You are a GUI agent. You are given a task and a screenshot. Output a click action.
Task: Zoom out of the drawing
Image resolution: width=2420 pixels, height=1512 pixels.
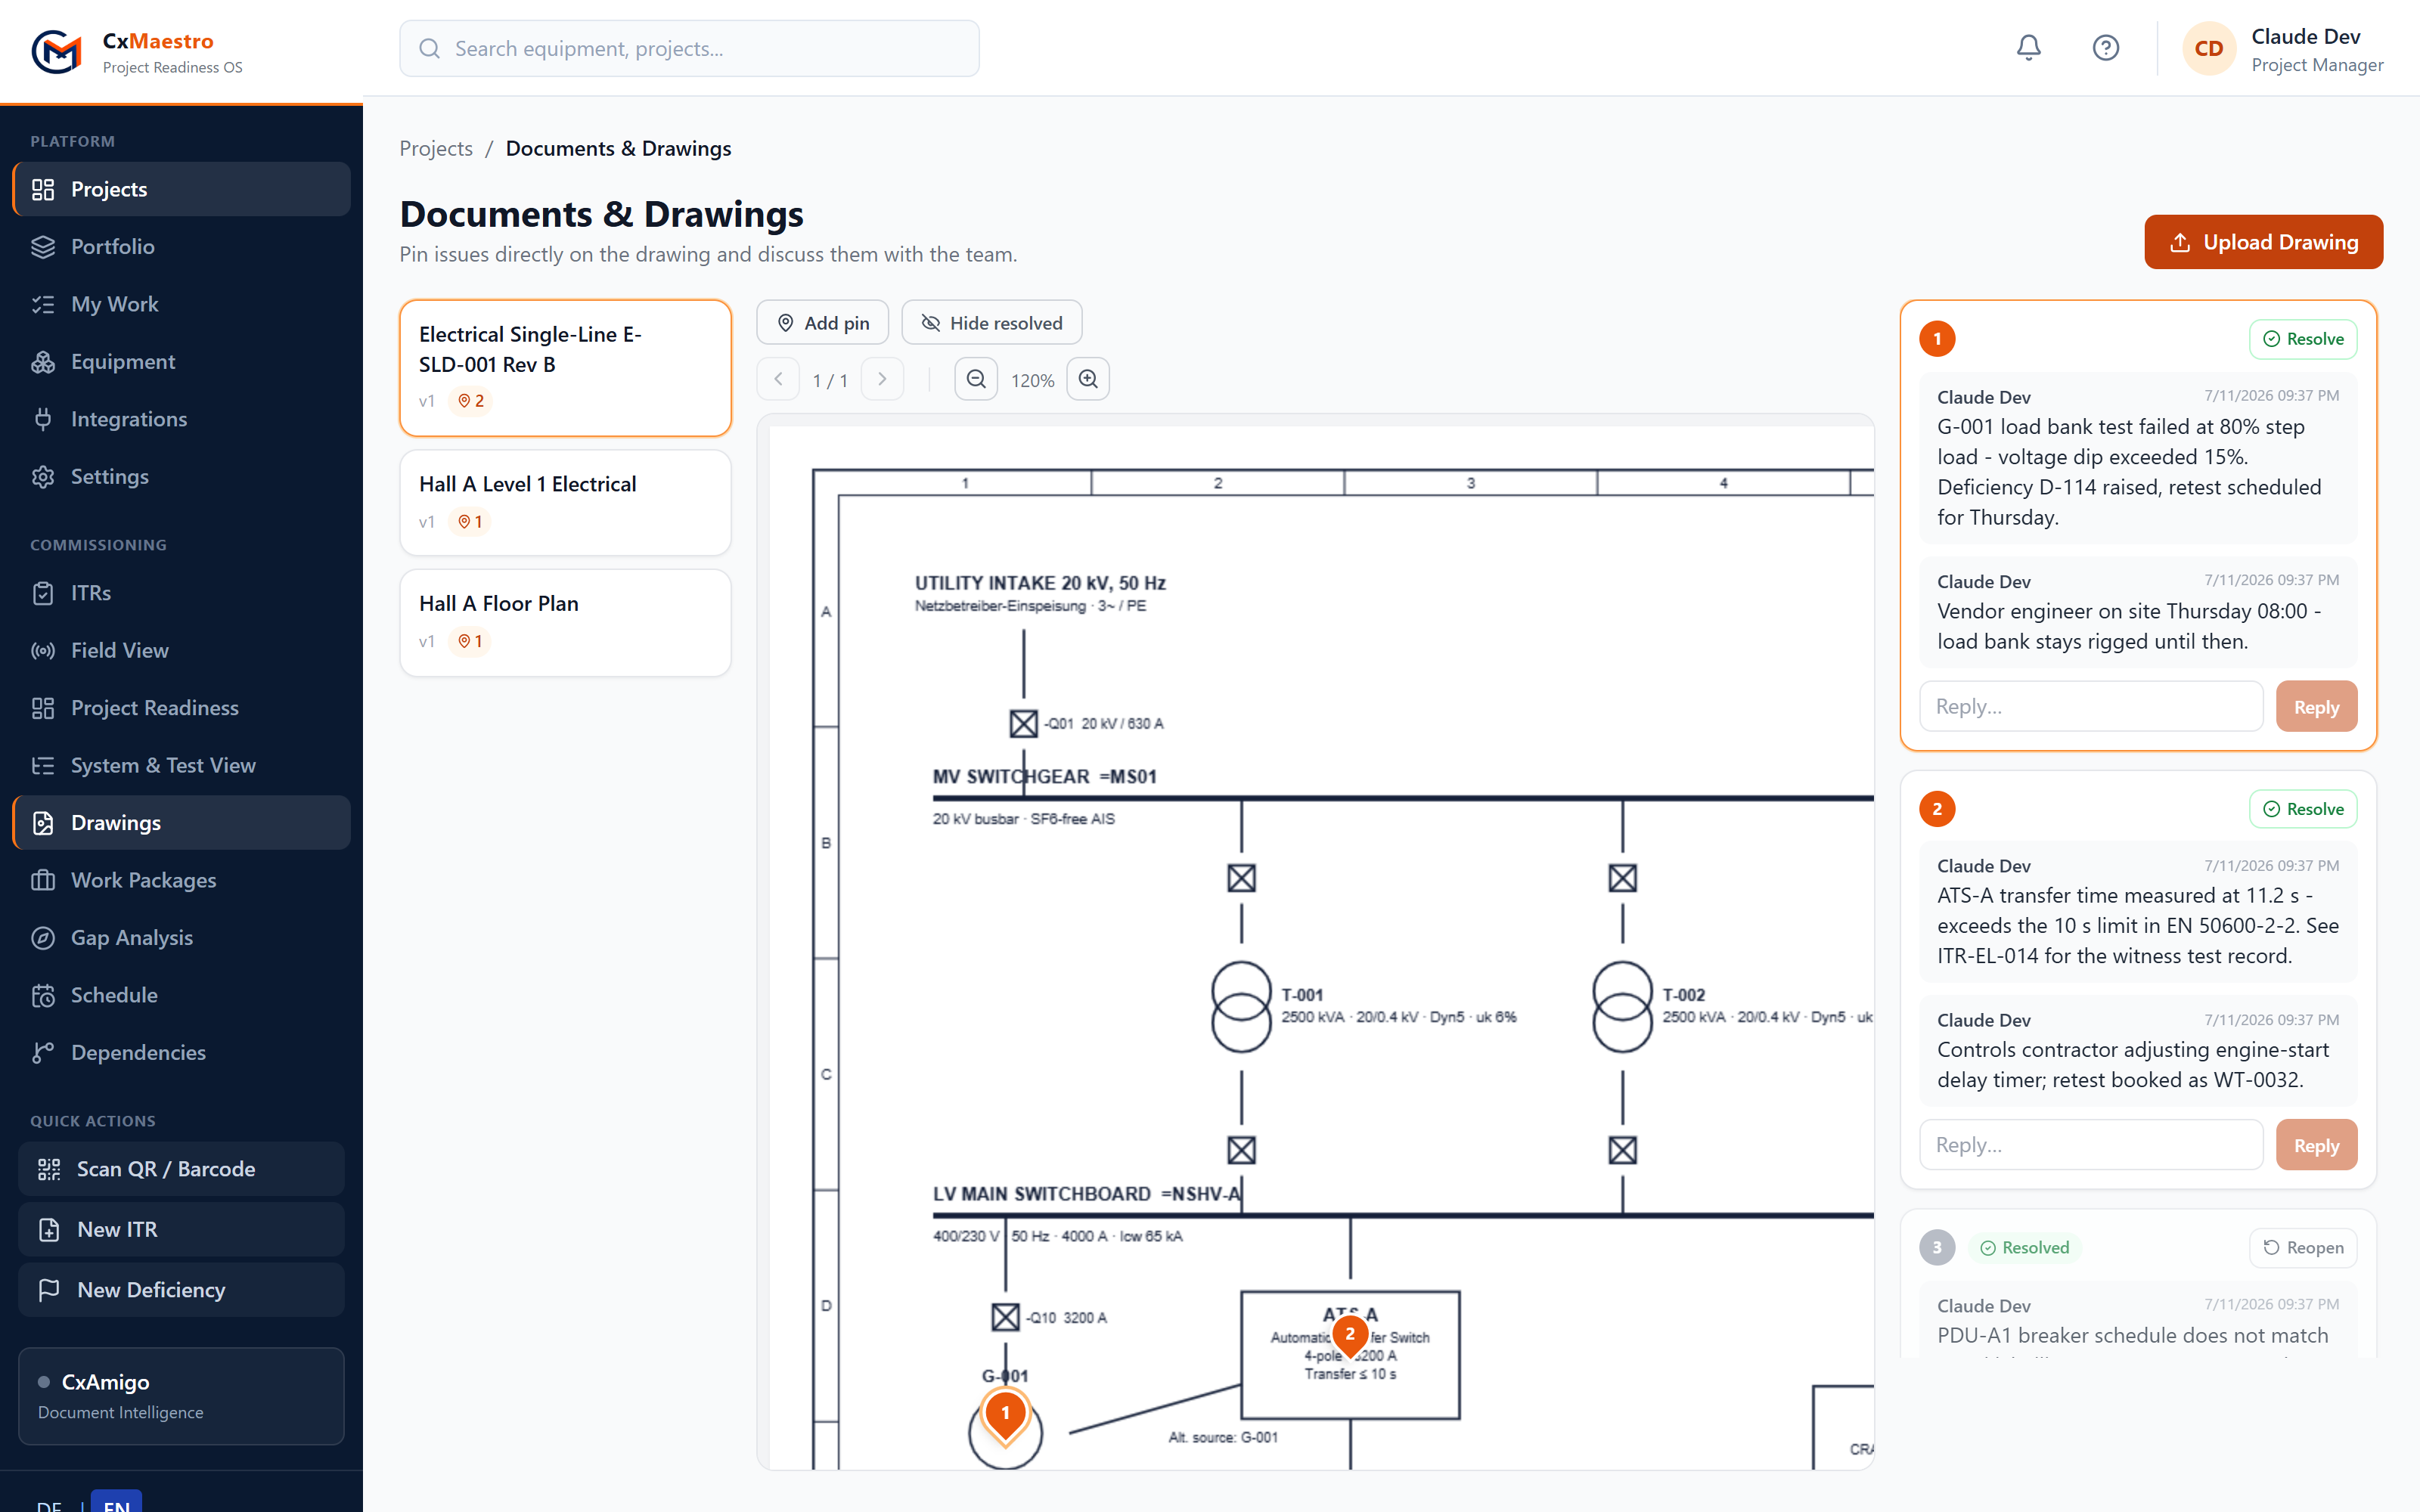point(976,379)
